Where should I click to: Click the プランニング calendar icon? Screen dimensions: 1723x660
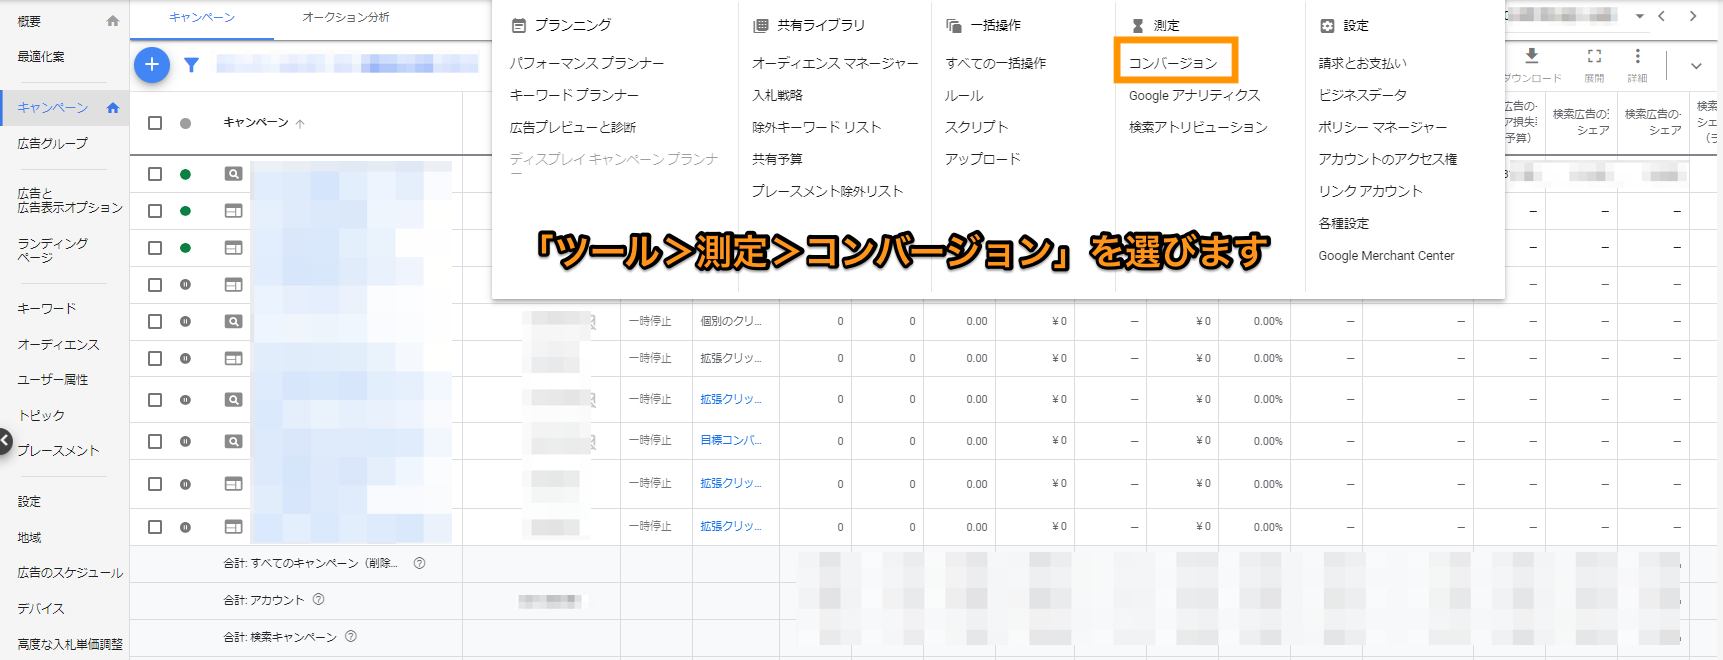518,26
